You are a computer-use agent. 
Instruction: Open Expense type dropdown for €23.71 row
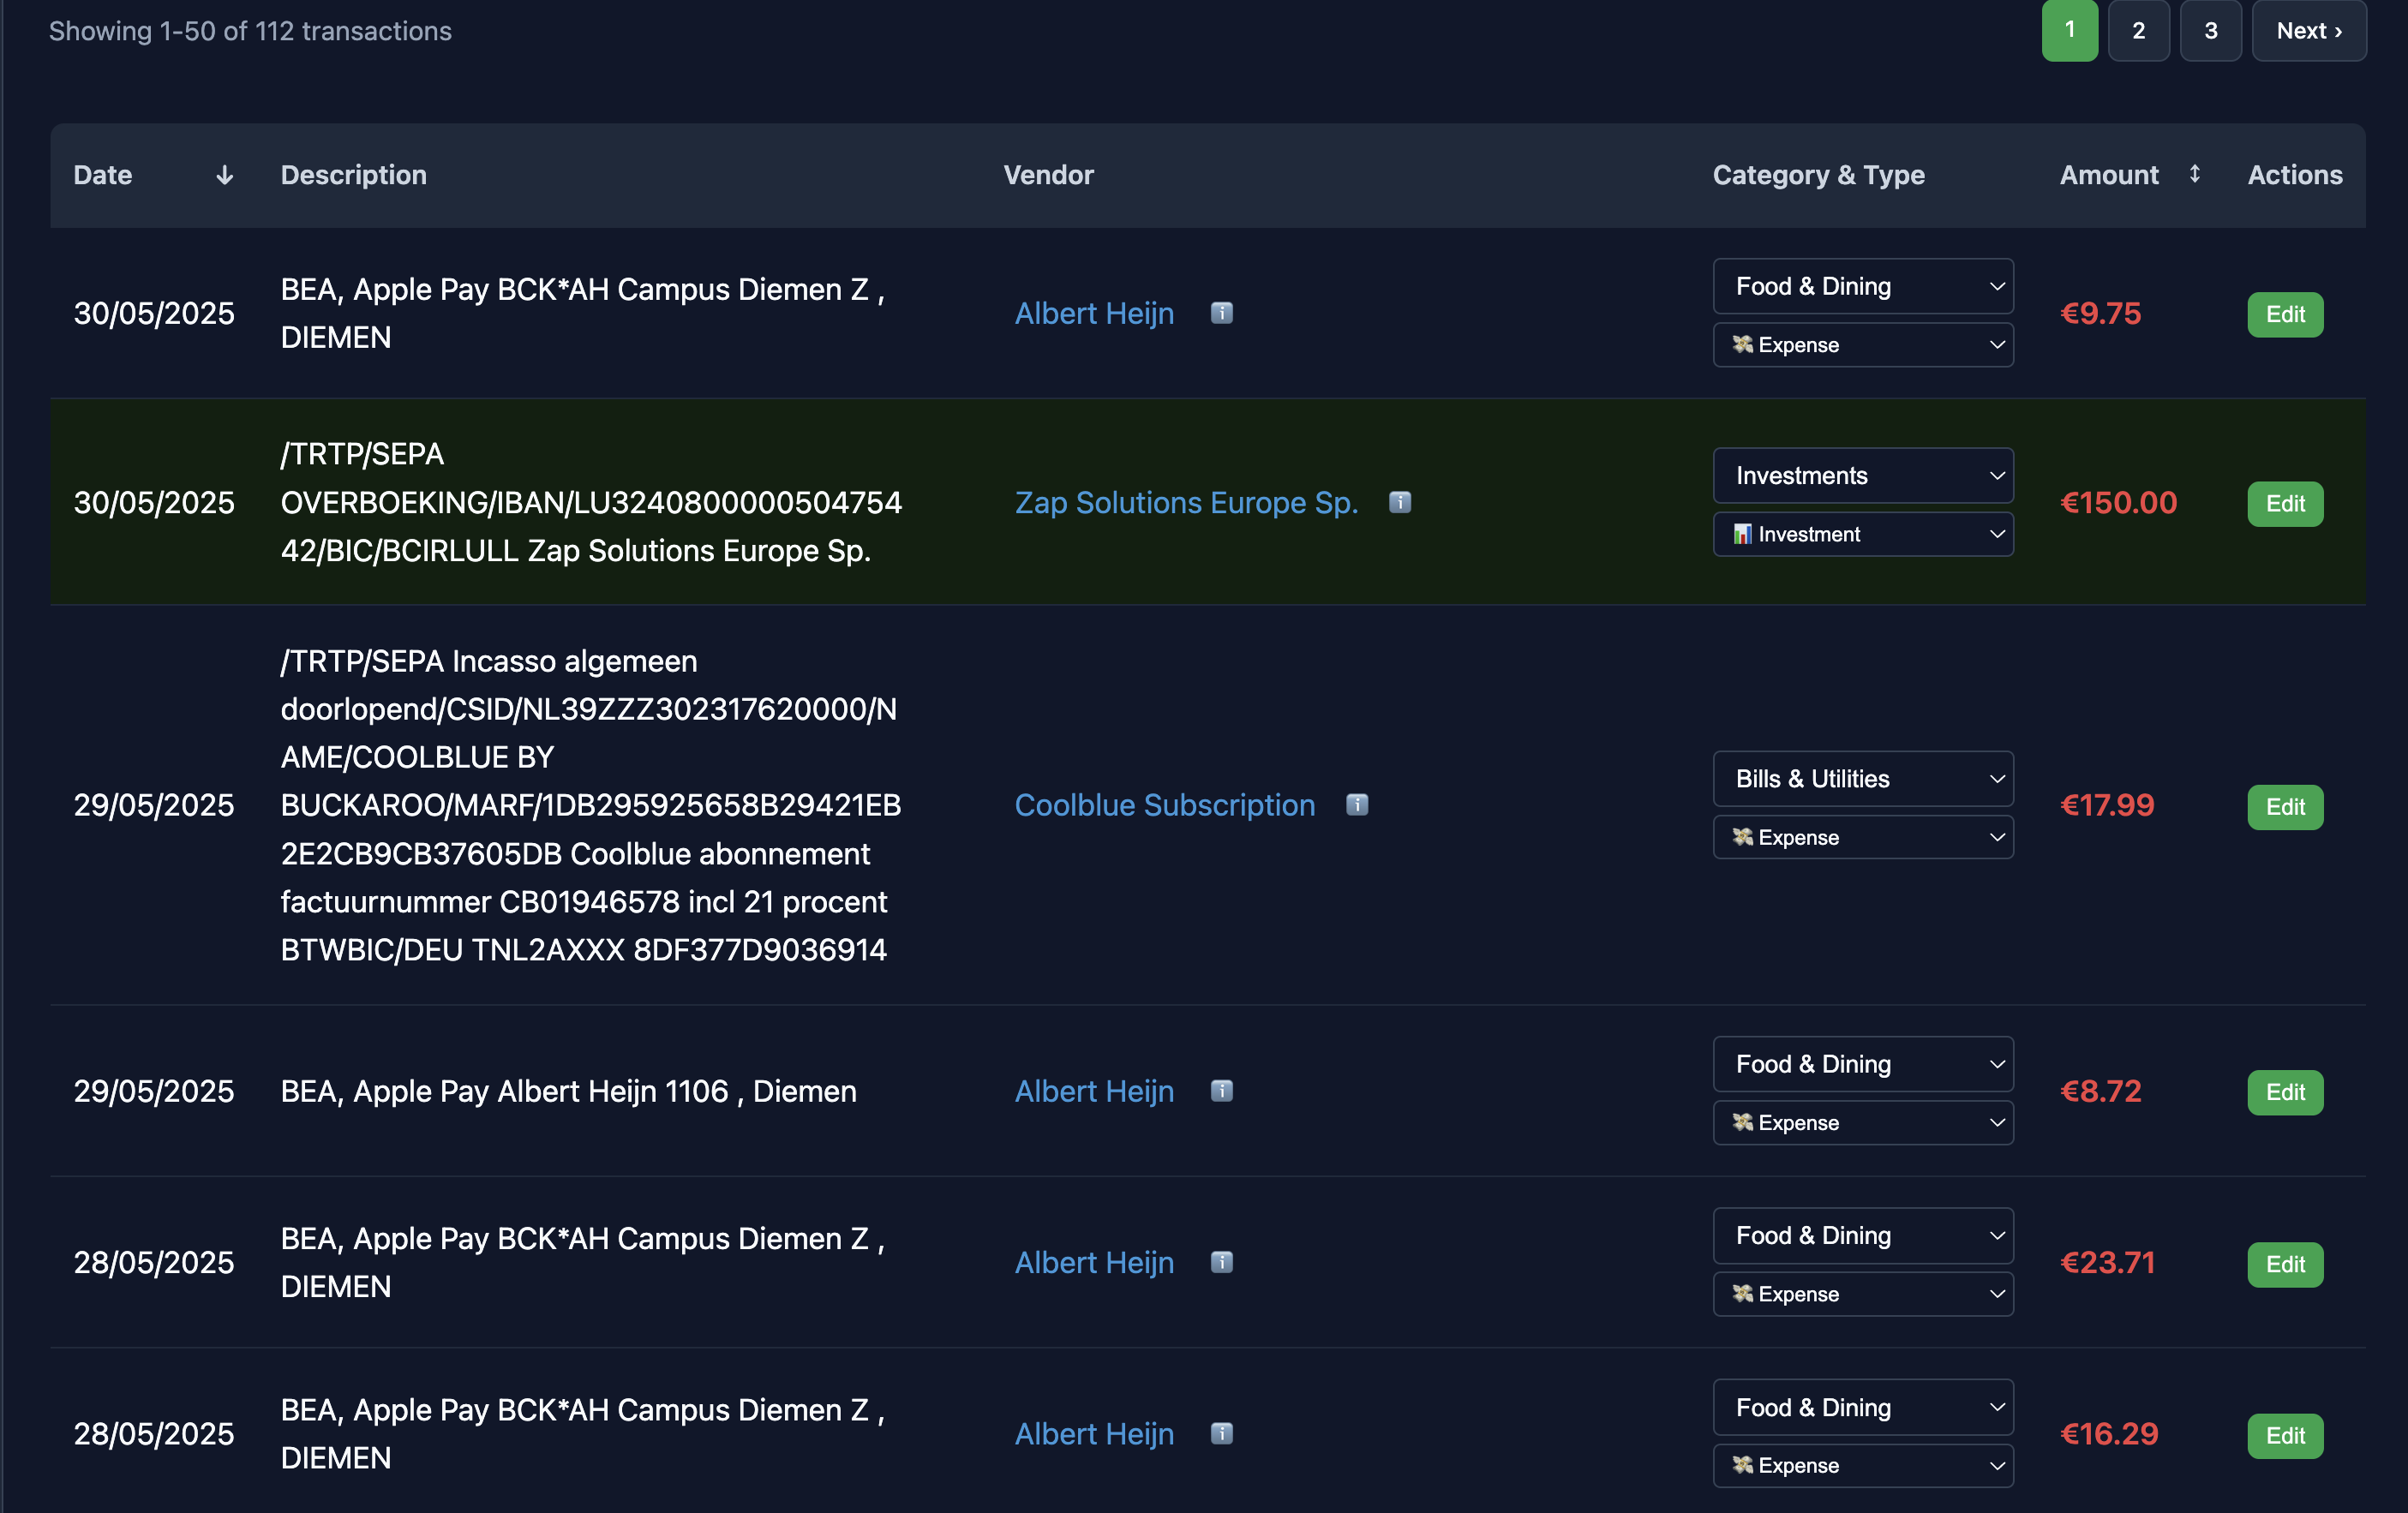click(1863, 1294)
